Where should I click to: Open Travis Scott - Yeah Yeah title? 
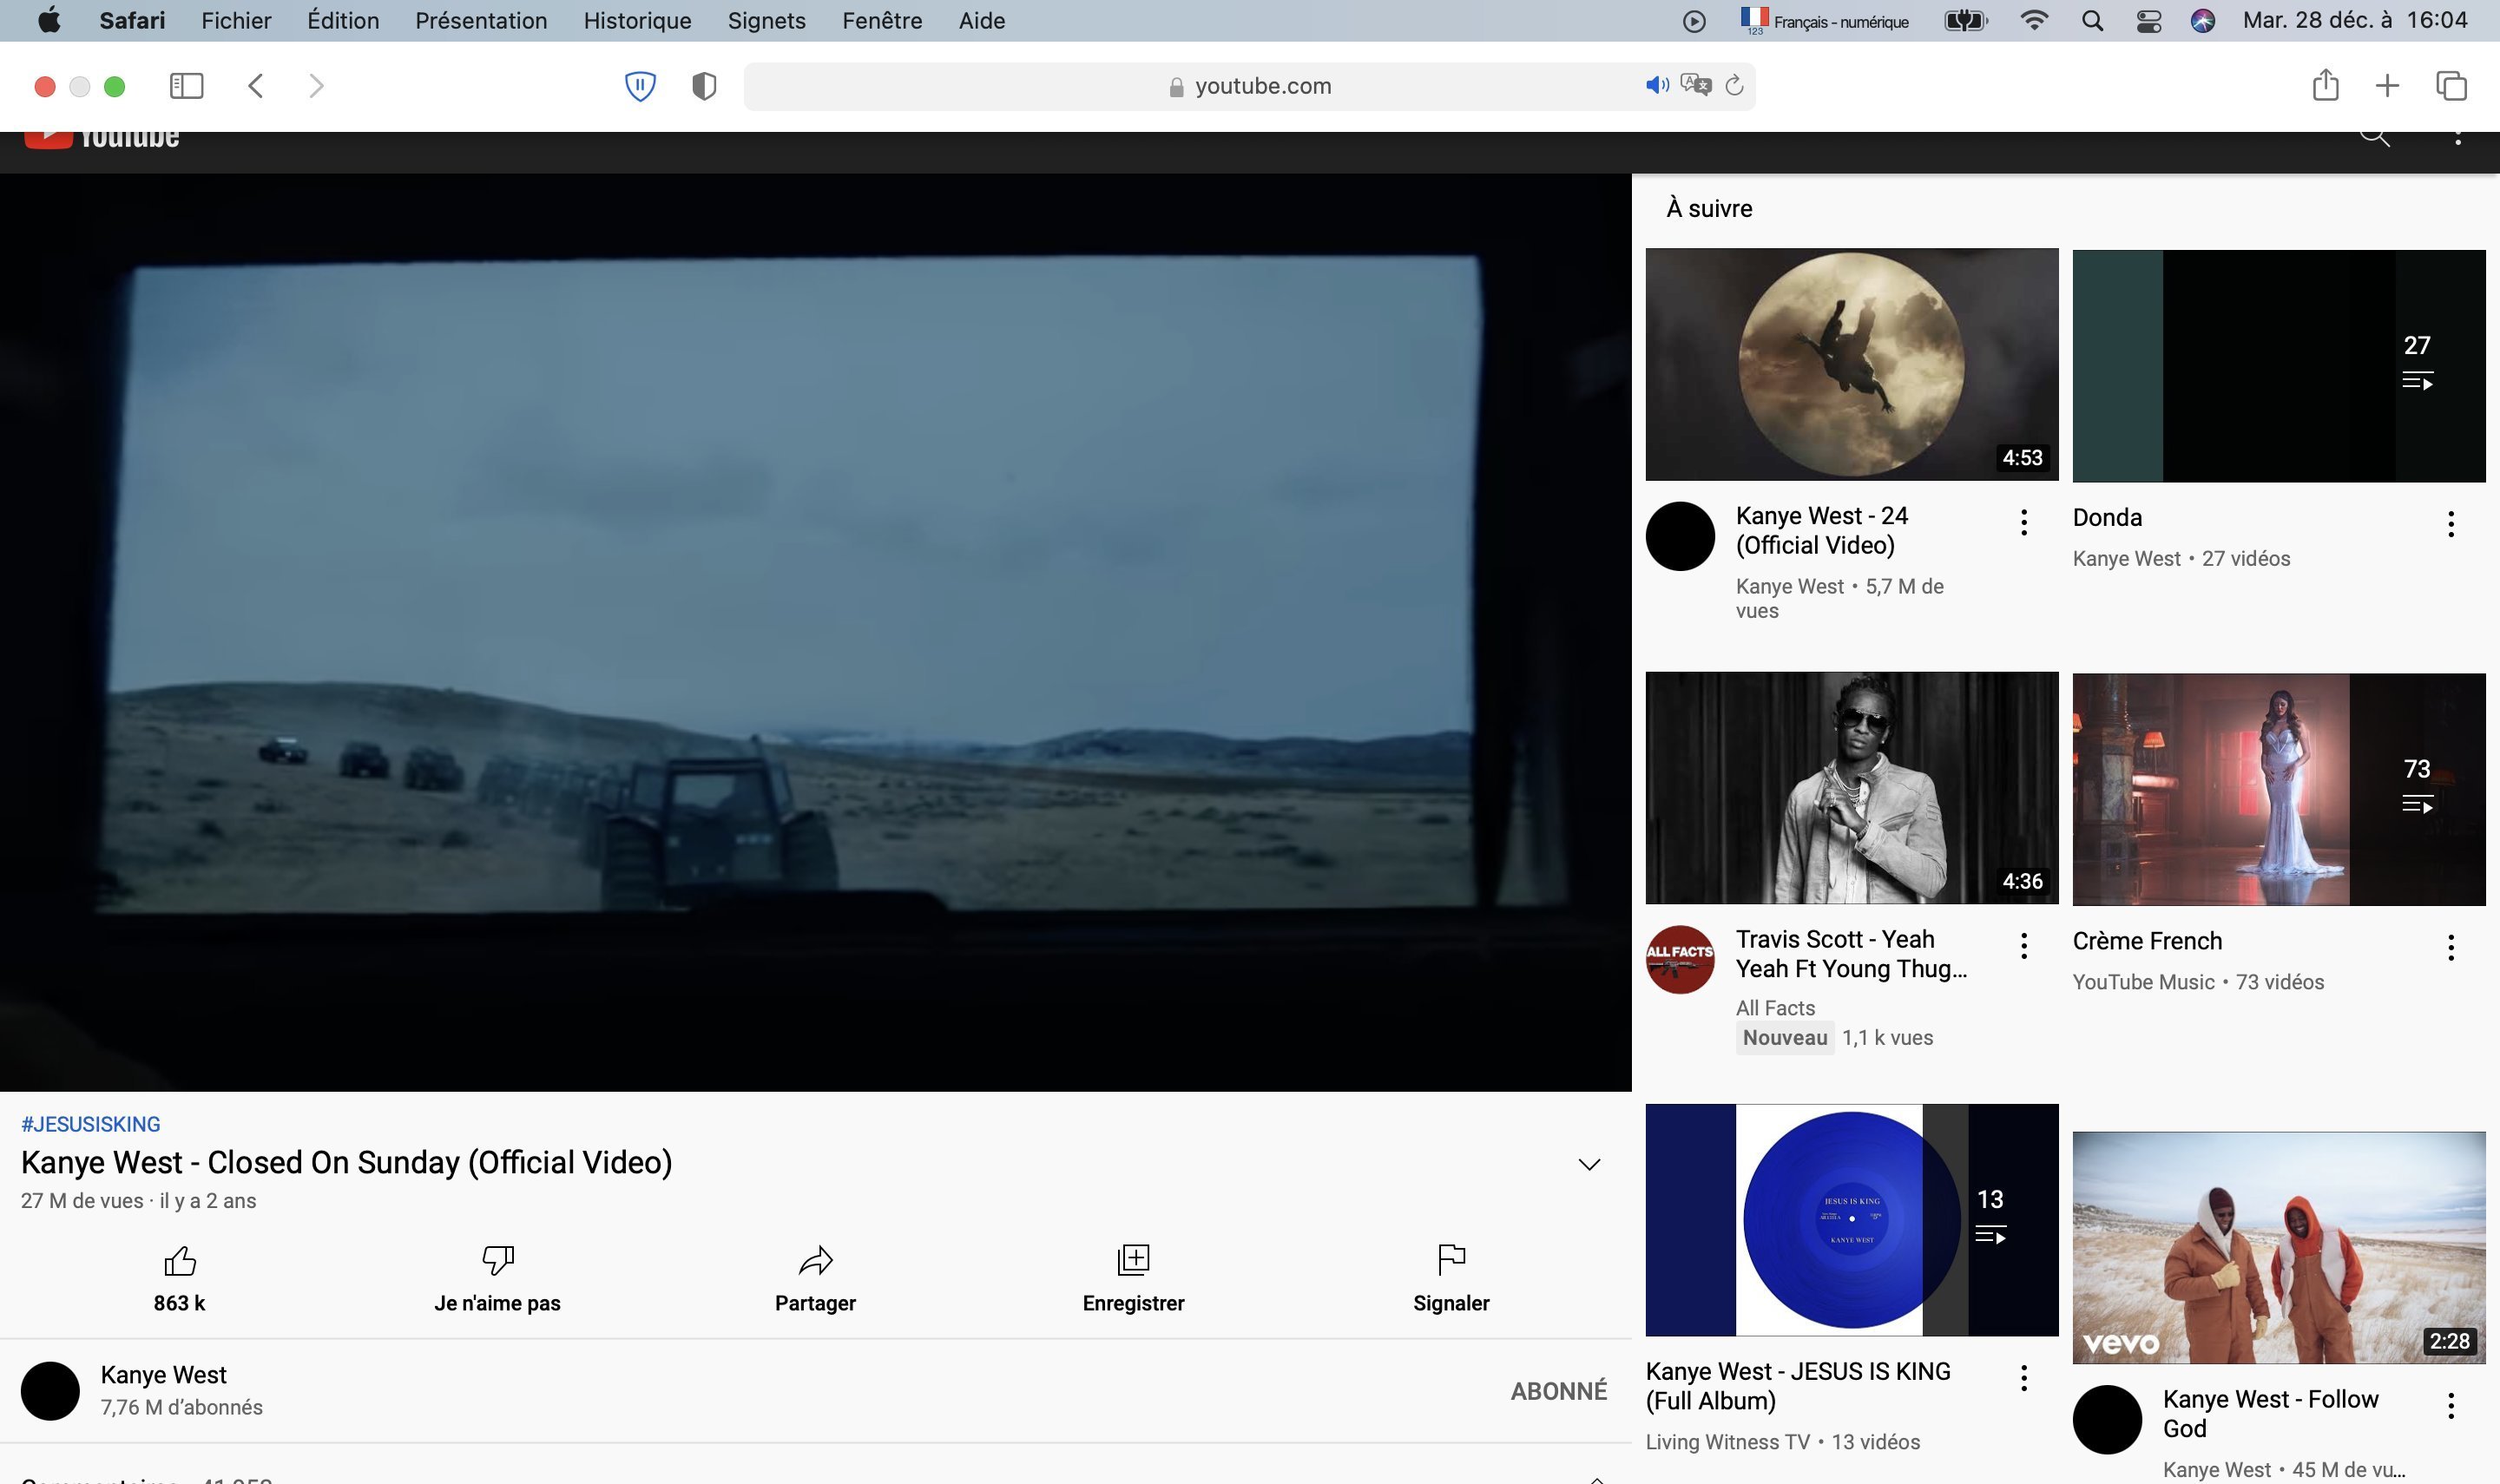(x=1851, y=954)
